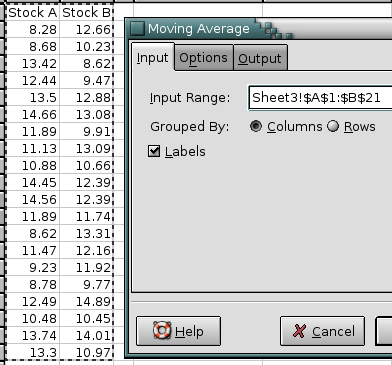Select the Input tab
The height and width of the screenshot is (365, 392).
(x=153, y=57)
